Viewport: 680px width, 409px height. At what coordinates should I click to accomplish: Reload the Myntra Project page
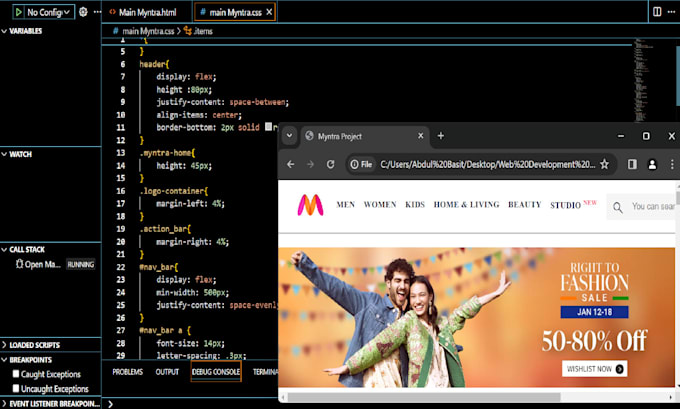[330, 164]
